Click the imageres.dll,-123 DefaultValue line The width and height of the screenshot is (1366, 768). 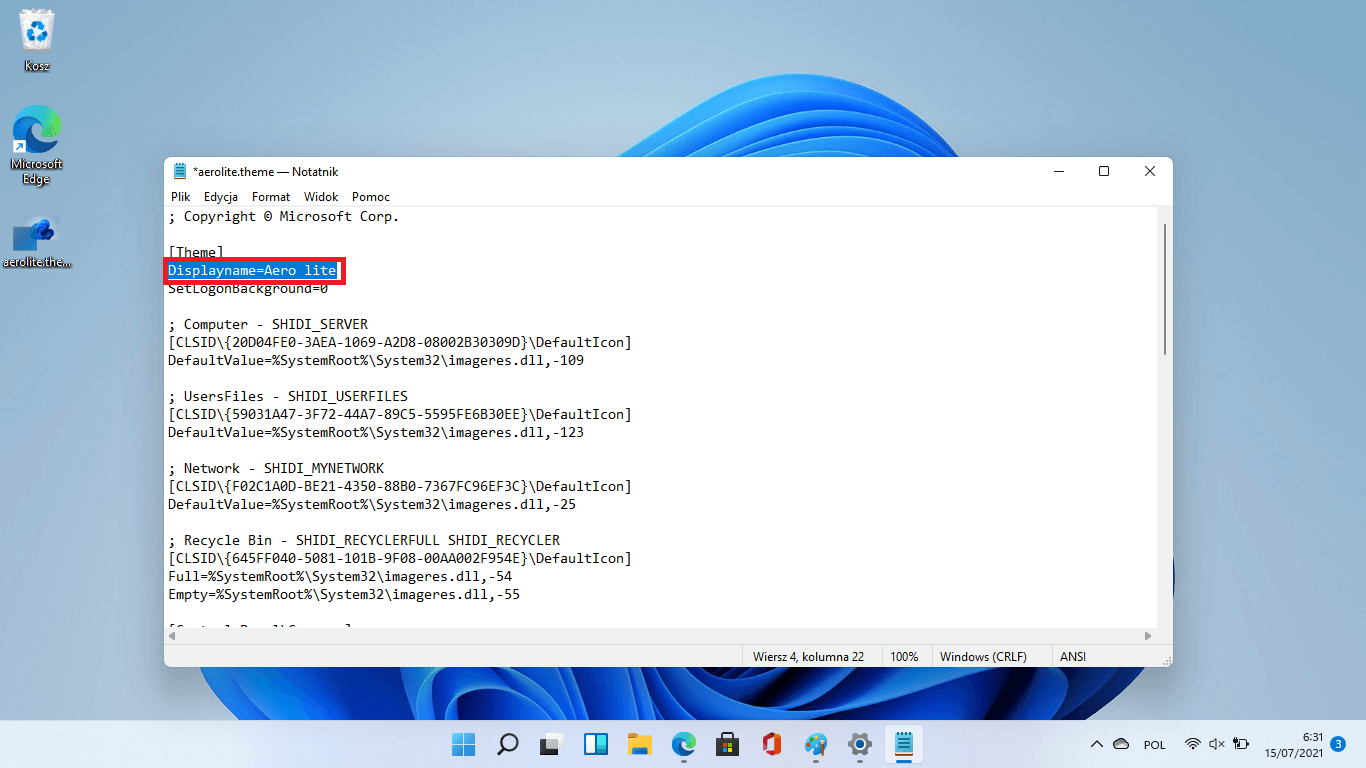376,433
